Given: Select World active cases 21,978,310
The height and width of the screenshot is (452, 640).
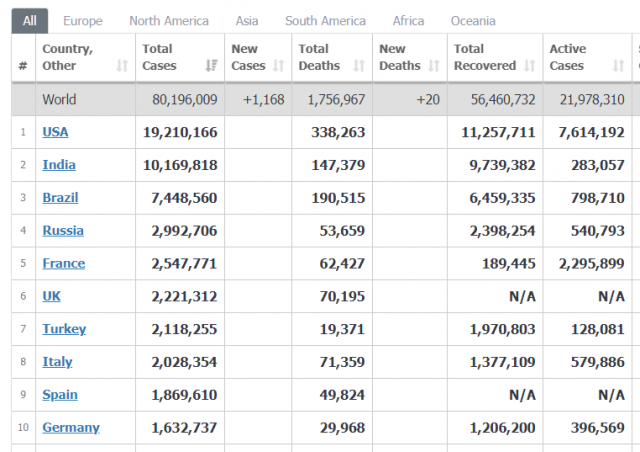Looking at the screenshot, I should pos(592,99).
